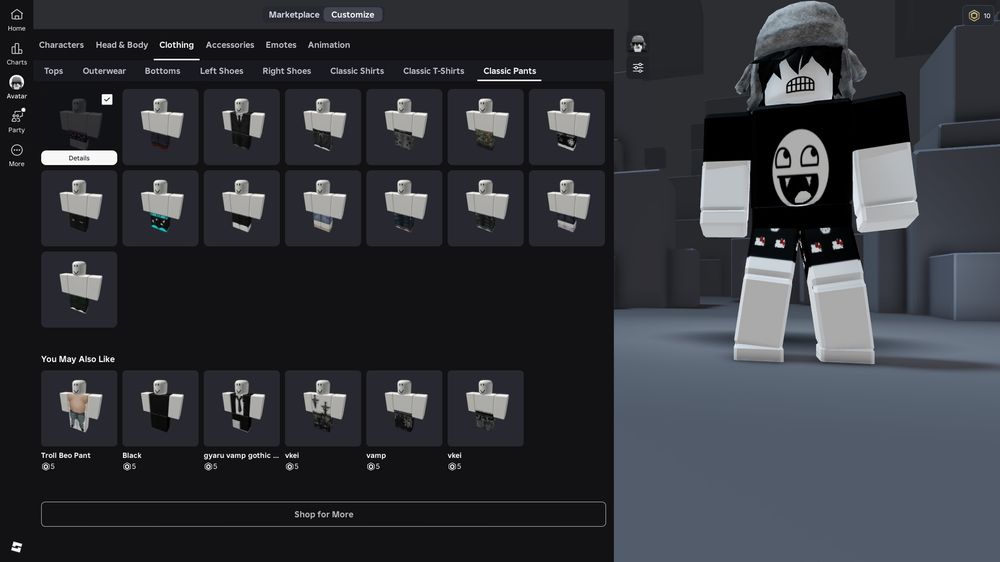
Task: Open the gyaru vamp gothic item
Action: 242,408
